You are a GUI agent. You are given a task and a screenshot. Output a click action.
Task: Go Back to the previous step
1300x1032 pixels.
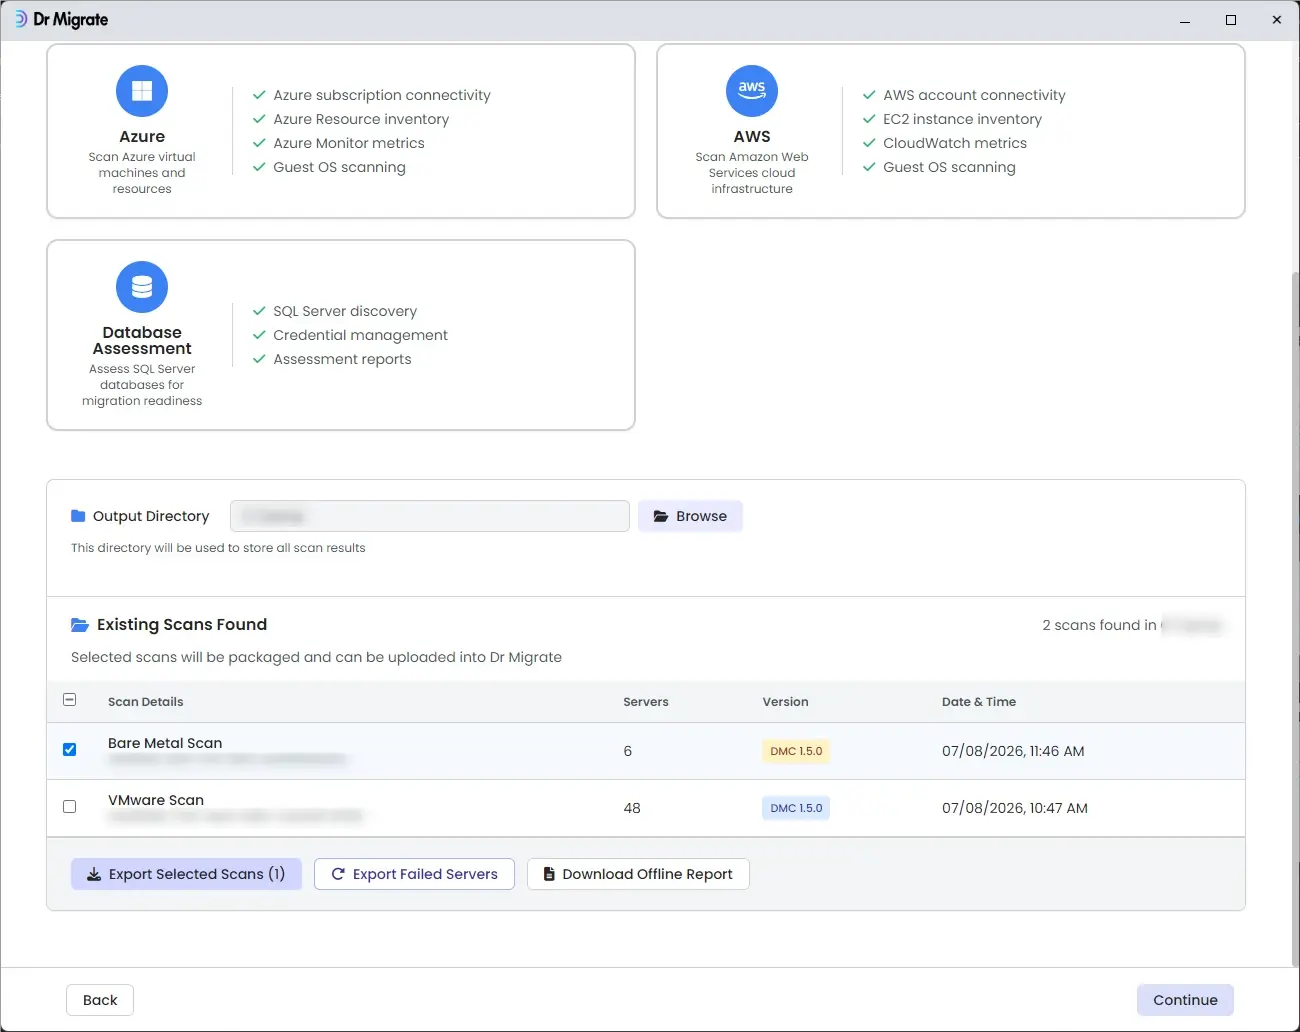pos(100,1000)
